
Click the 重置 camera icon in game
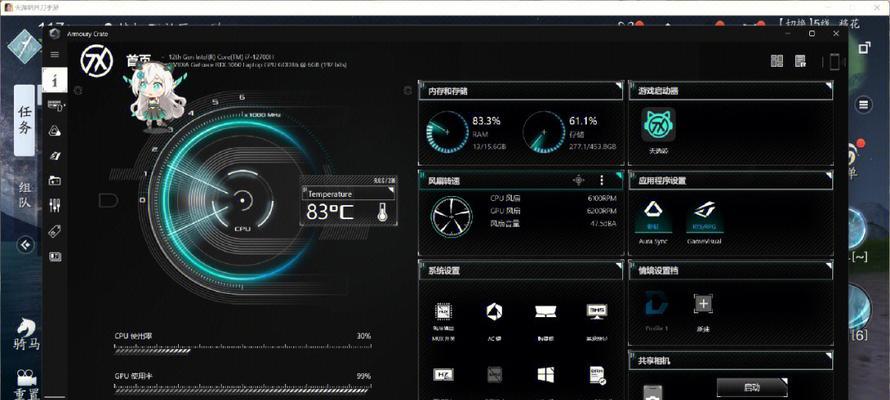click(27, 384)
